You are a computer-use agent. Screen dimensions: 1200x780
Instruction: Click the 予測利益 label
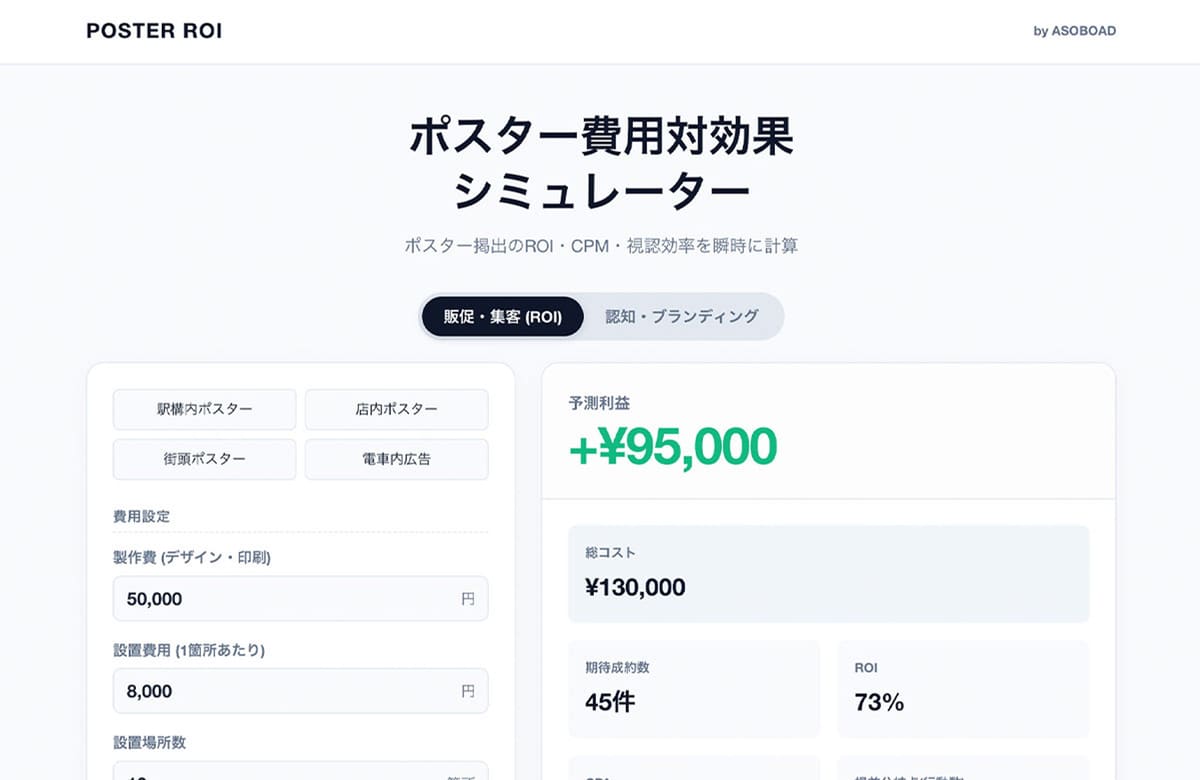[599, 403]
